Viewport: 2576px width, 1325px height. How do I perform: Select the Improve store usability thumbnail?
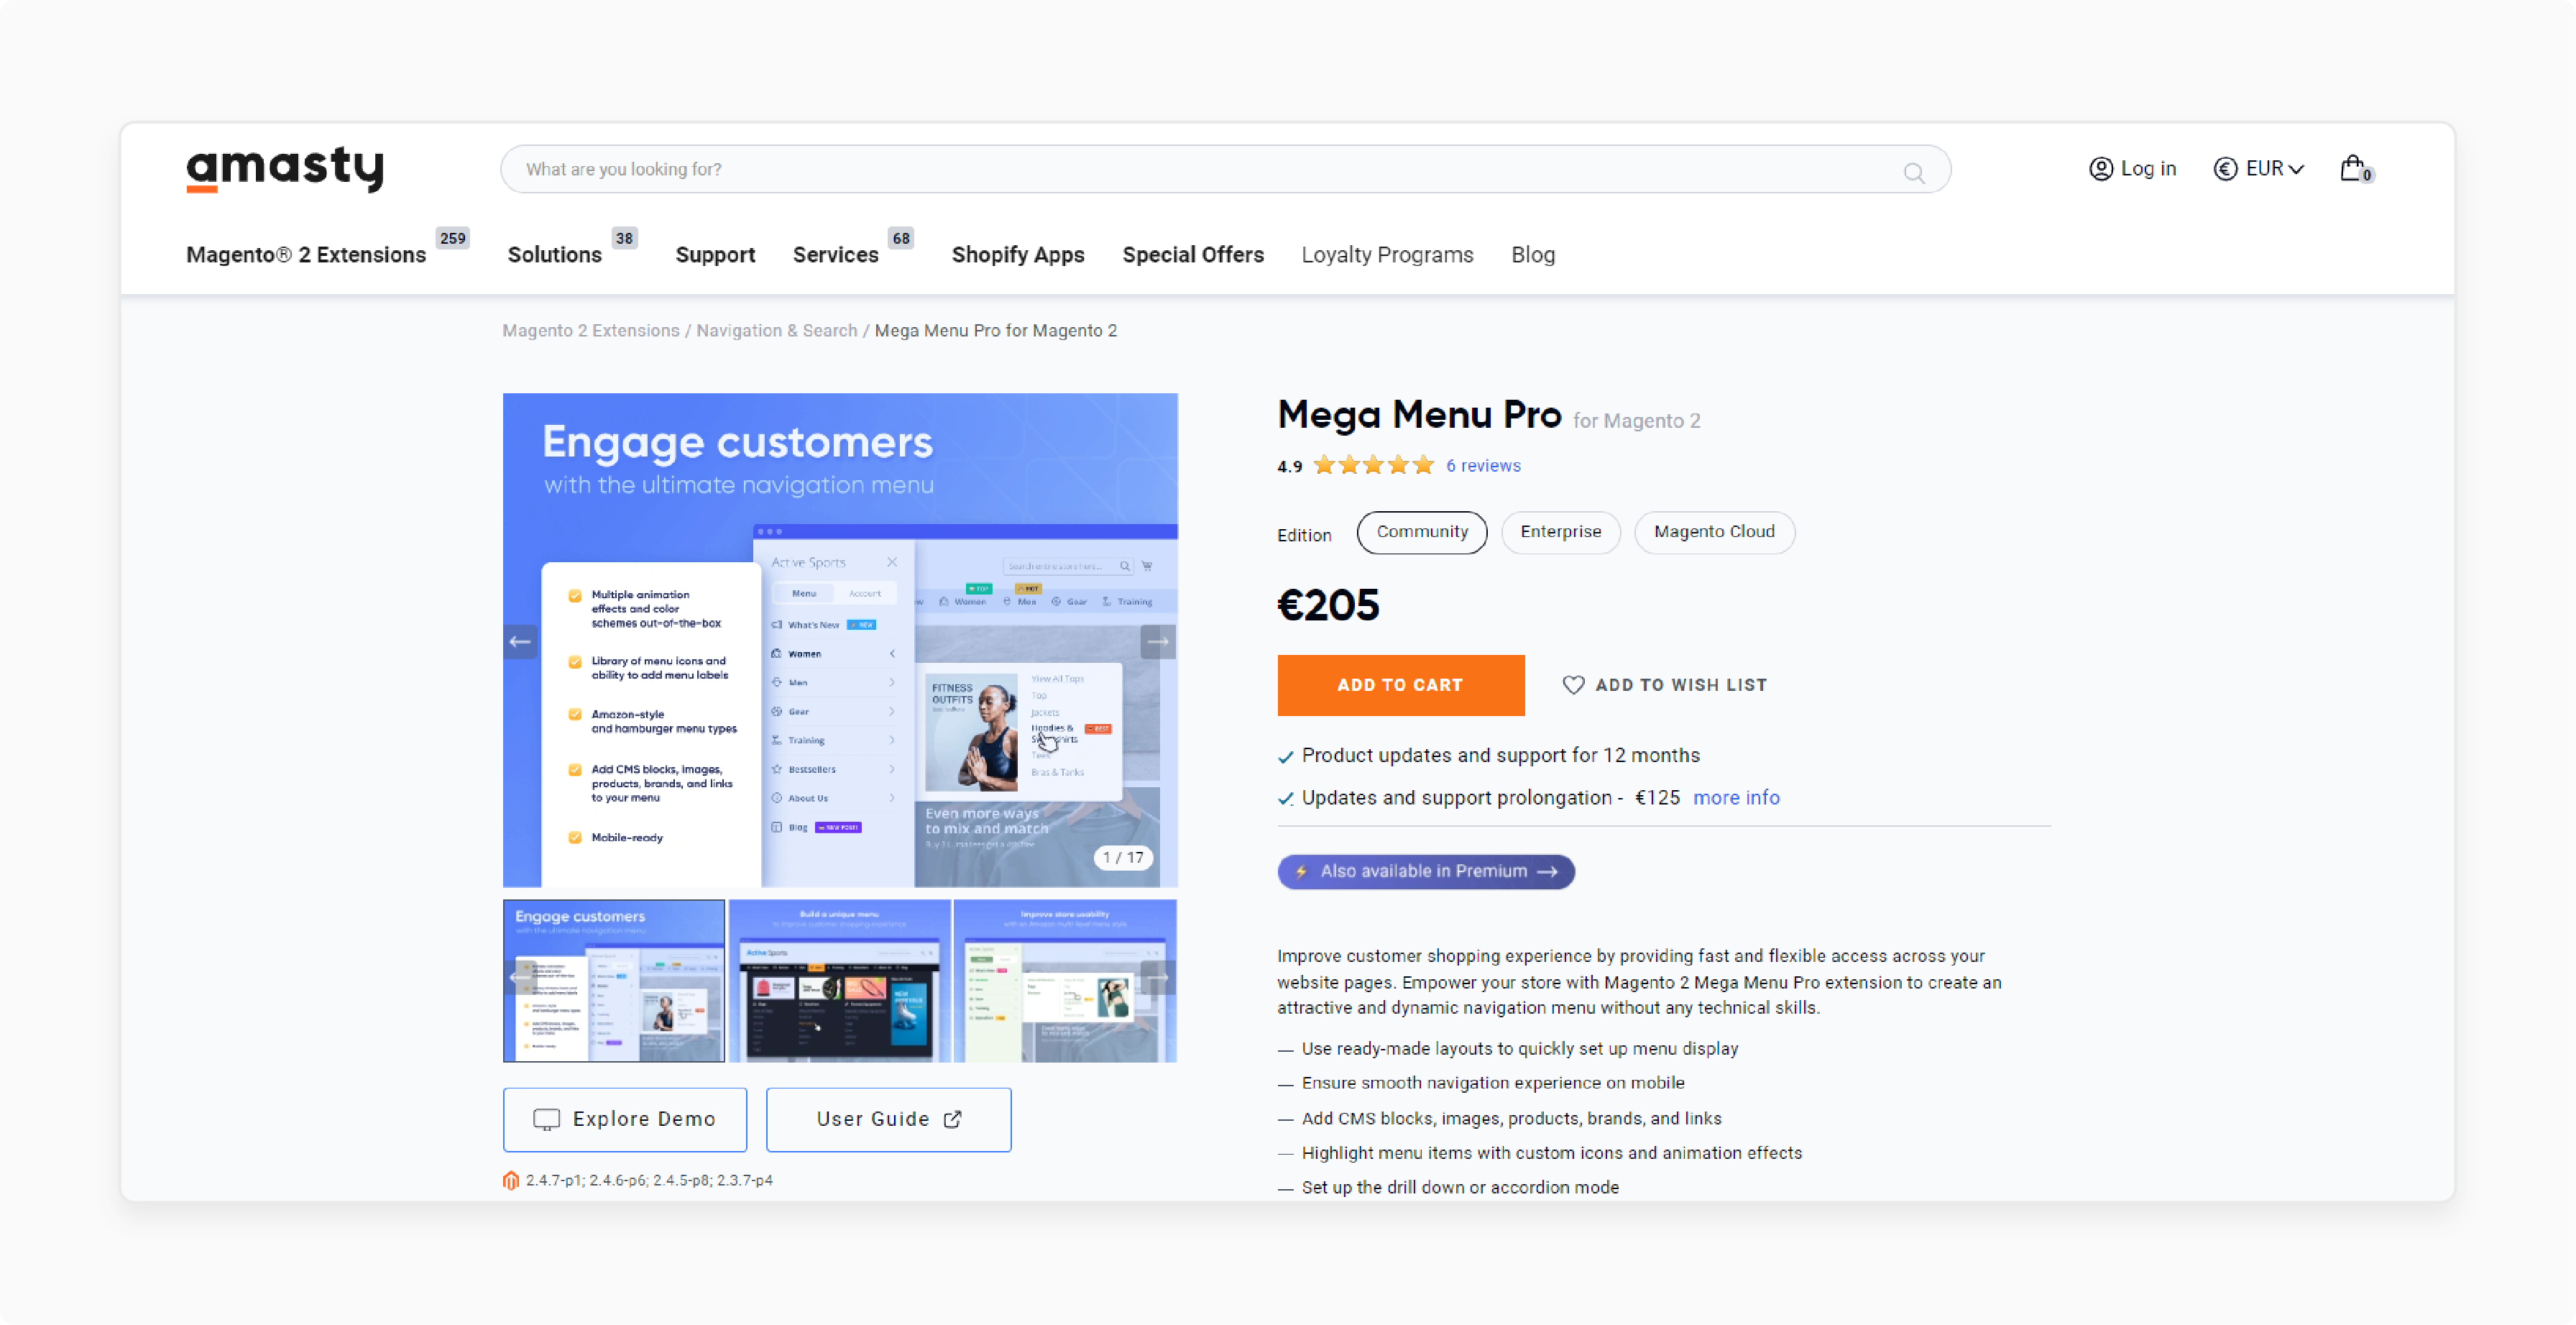pyautogui.click(x=1065, y=981)
